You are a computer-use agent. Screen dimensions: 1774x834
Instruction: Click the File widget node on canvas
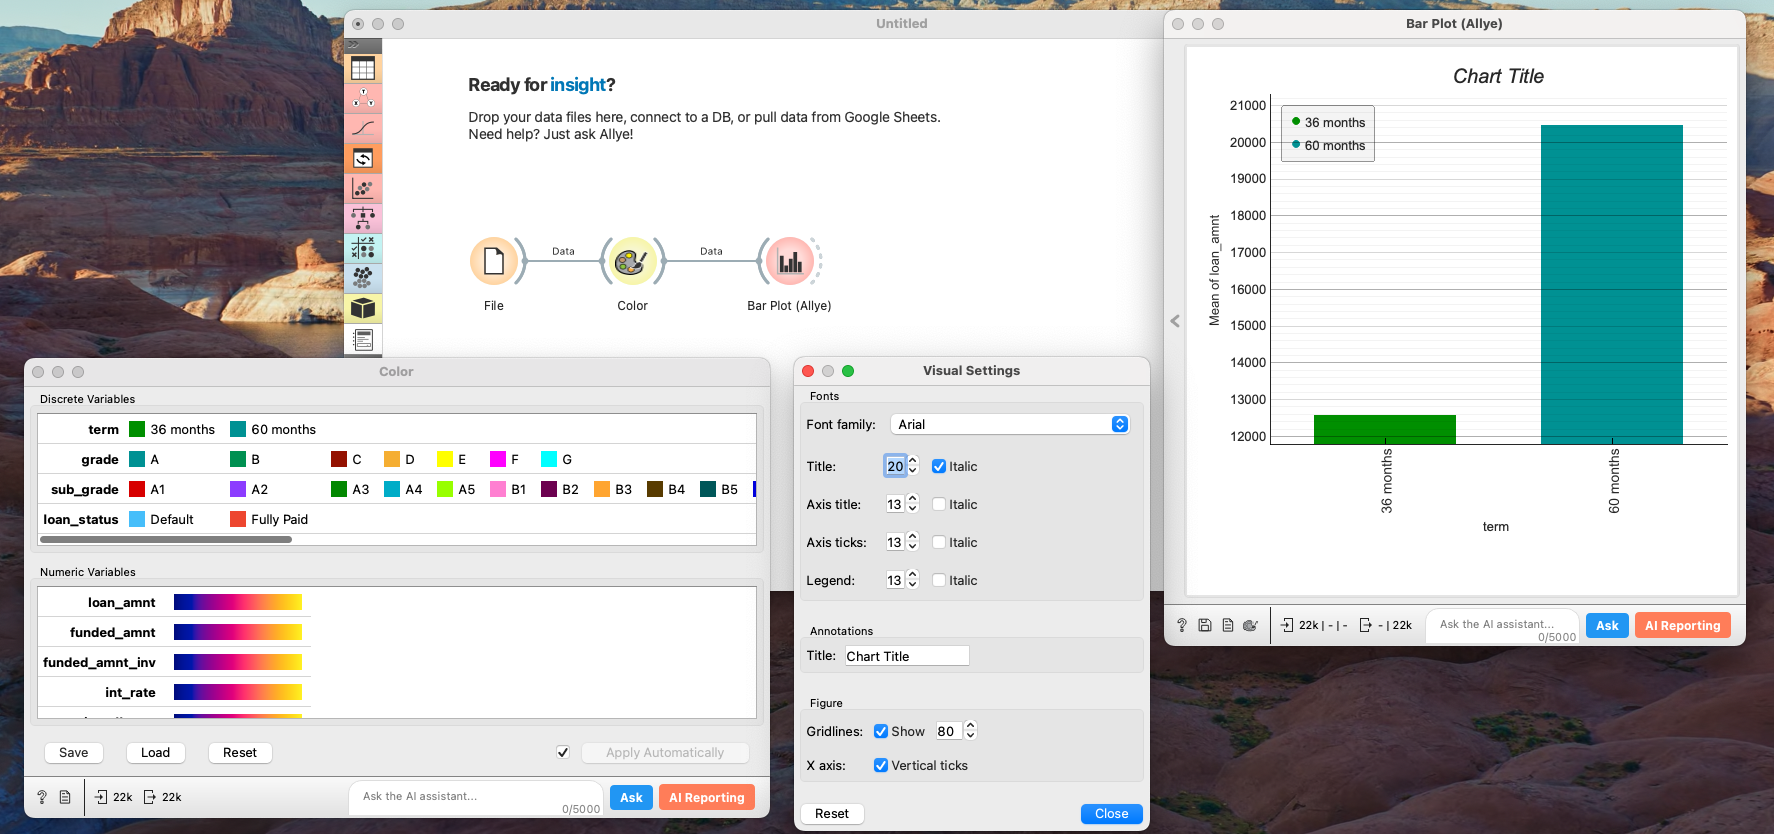point(493,262)
